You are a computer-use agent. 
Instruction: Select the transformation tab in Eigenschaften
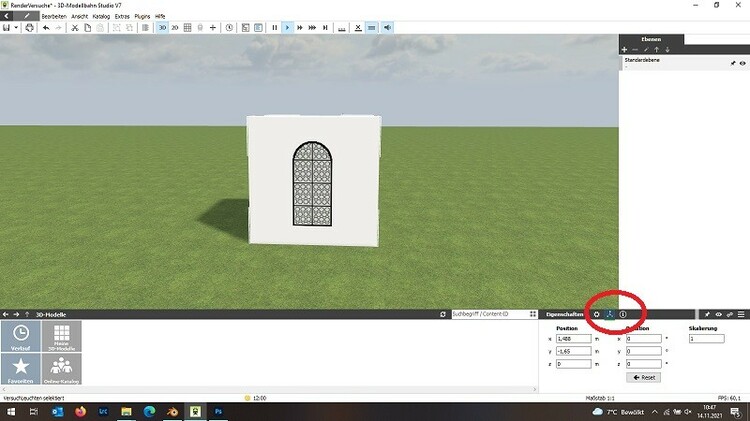pyautogui.click(x=609, y=314)
